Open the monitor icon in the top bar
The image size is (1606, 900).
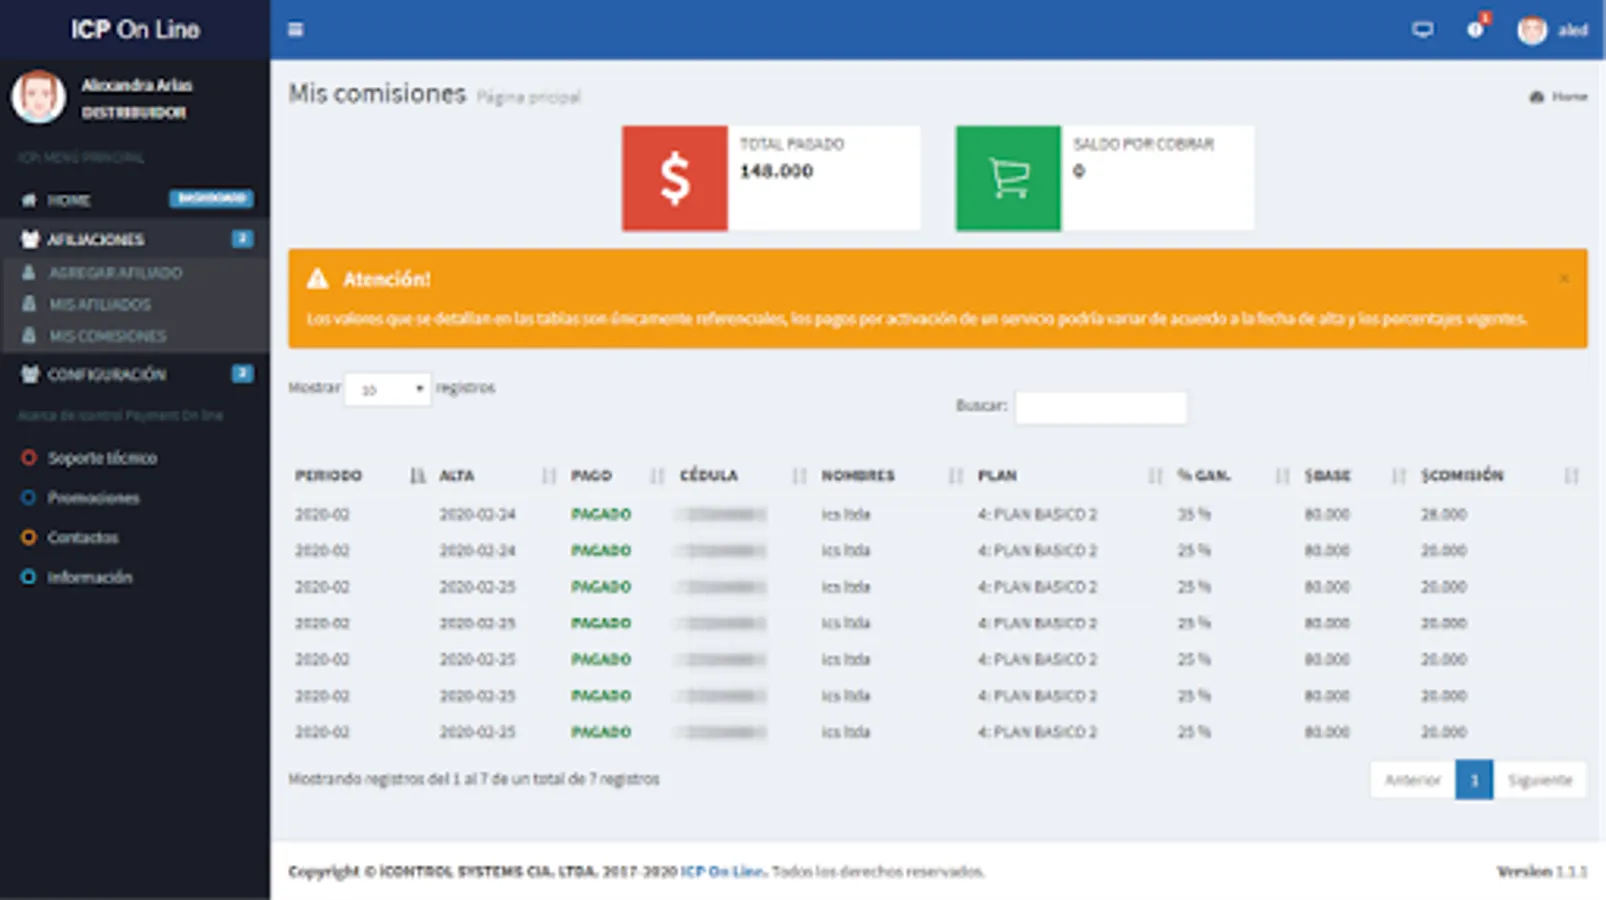[x=1422, y=30]
